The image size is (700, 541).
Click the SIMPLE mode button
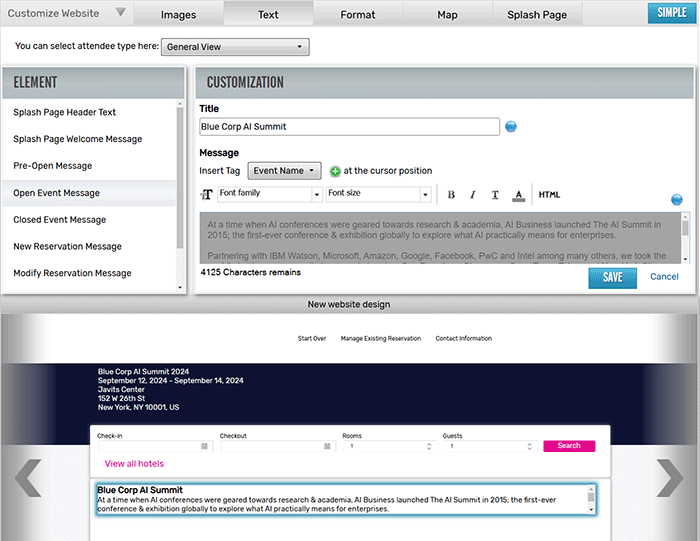(x=672, y=13)
